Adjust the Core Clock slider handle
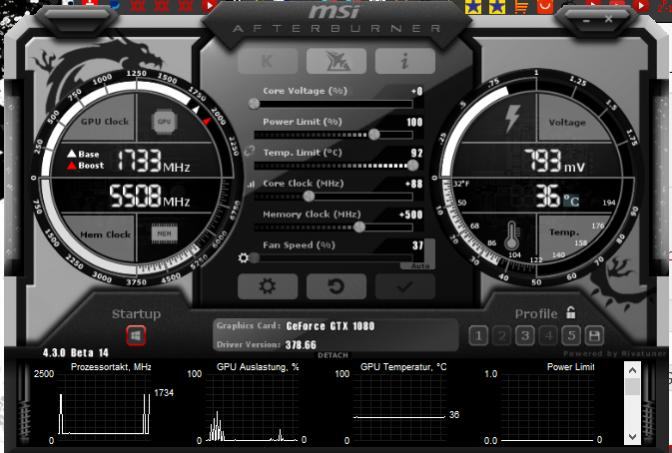The image size is (672, 453). (309, 196)
